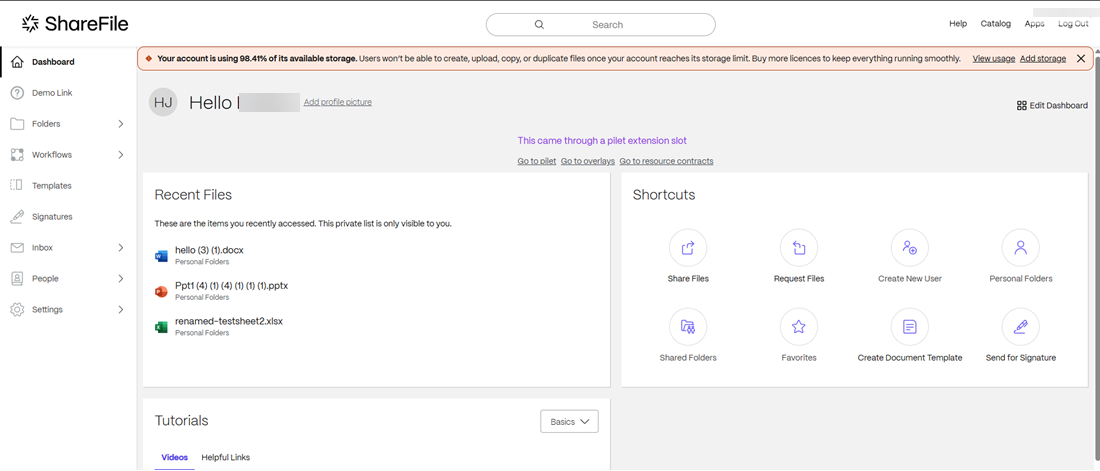Click the Request Files shortcut icon
Screen dimensions: 1100x471
tap(799, 248)
